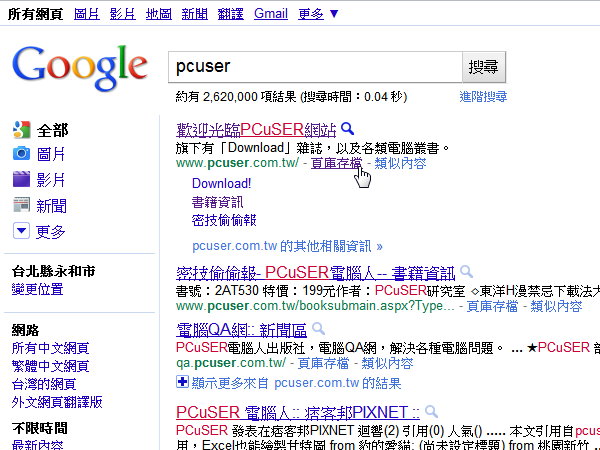This screenshot has width=600, height=450.
Task: Select sidebar 影片 filter
Action: [51, 180]
